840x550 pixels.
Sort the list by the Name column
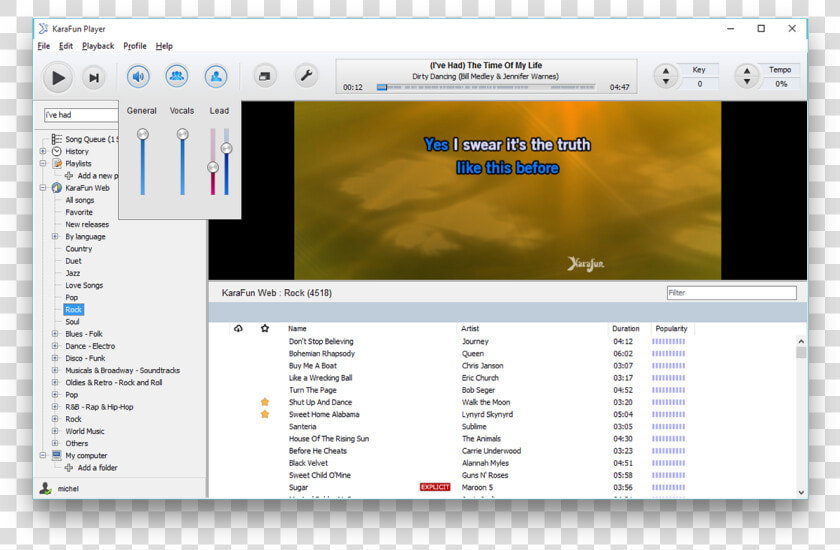pyautogui.click(x=297, y=328)
